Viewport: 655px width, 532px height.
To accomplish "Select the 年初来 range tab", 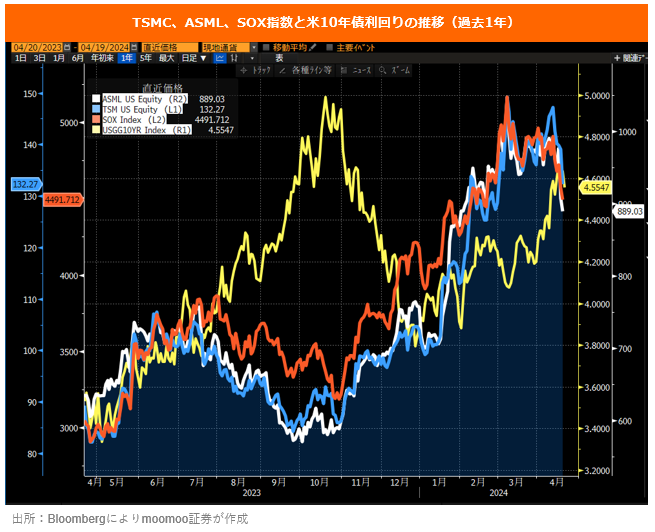I will [102, 58].
